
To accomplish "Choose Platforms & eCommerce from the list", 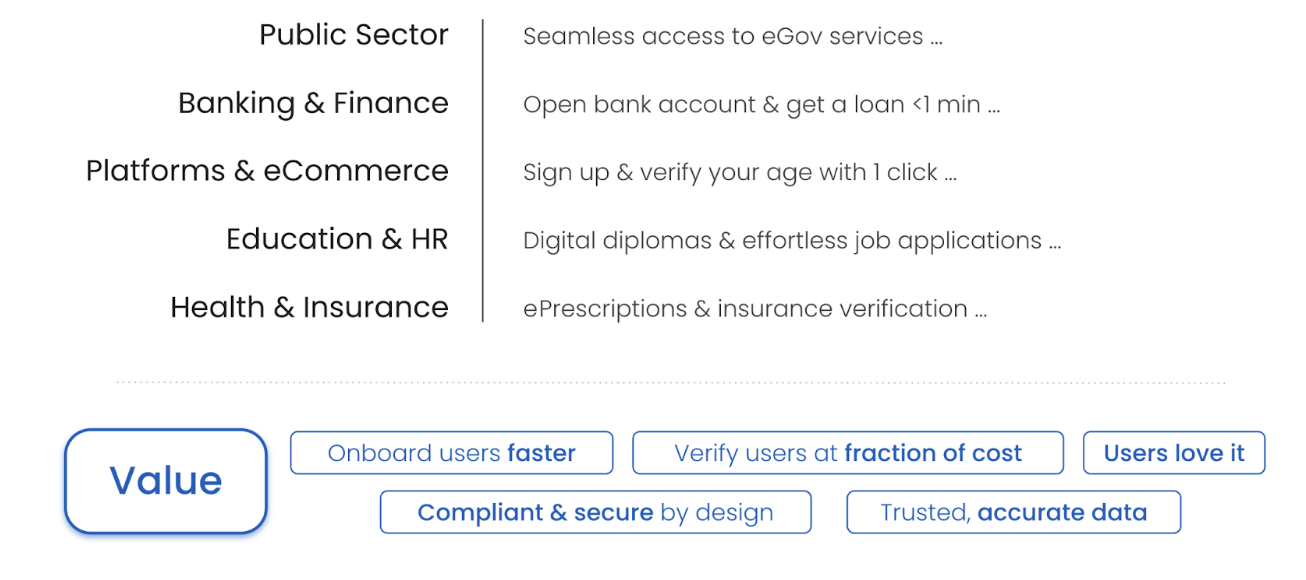I will [267, 171].
